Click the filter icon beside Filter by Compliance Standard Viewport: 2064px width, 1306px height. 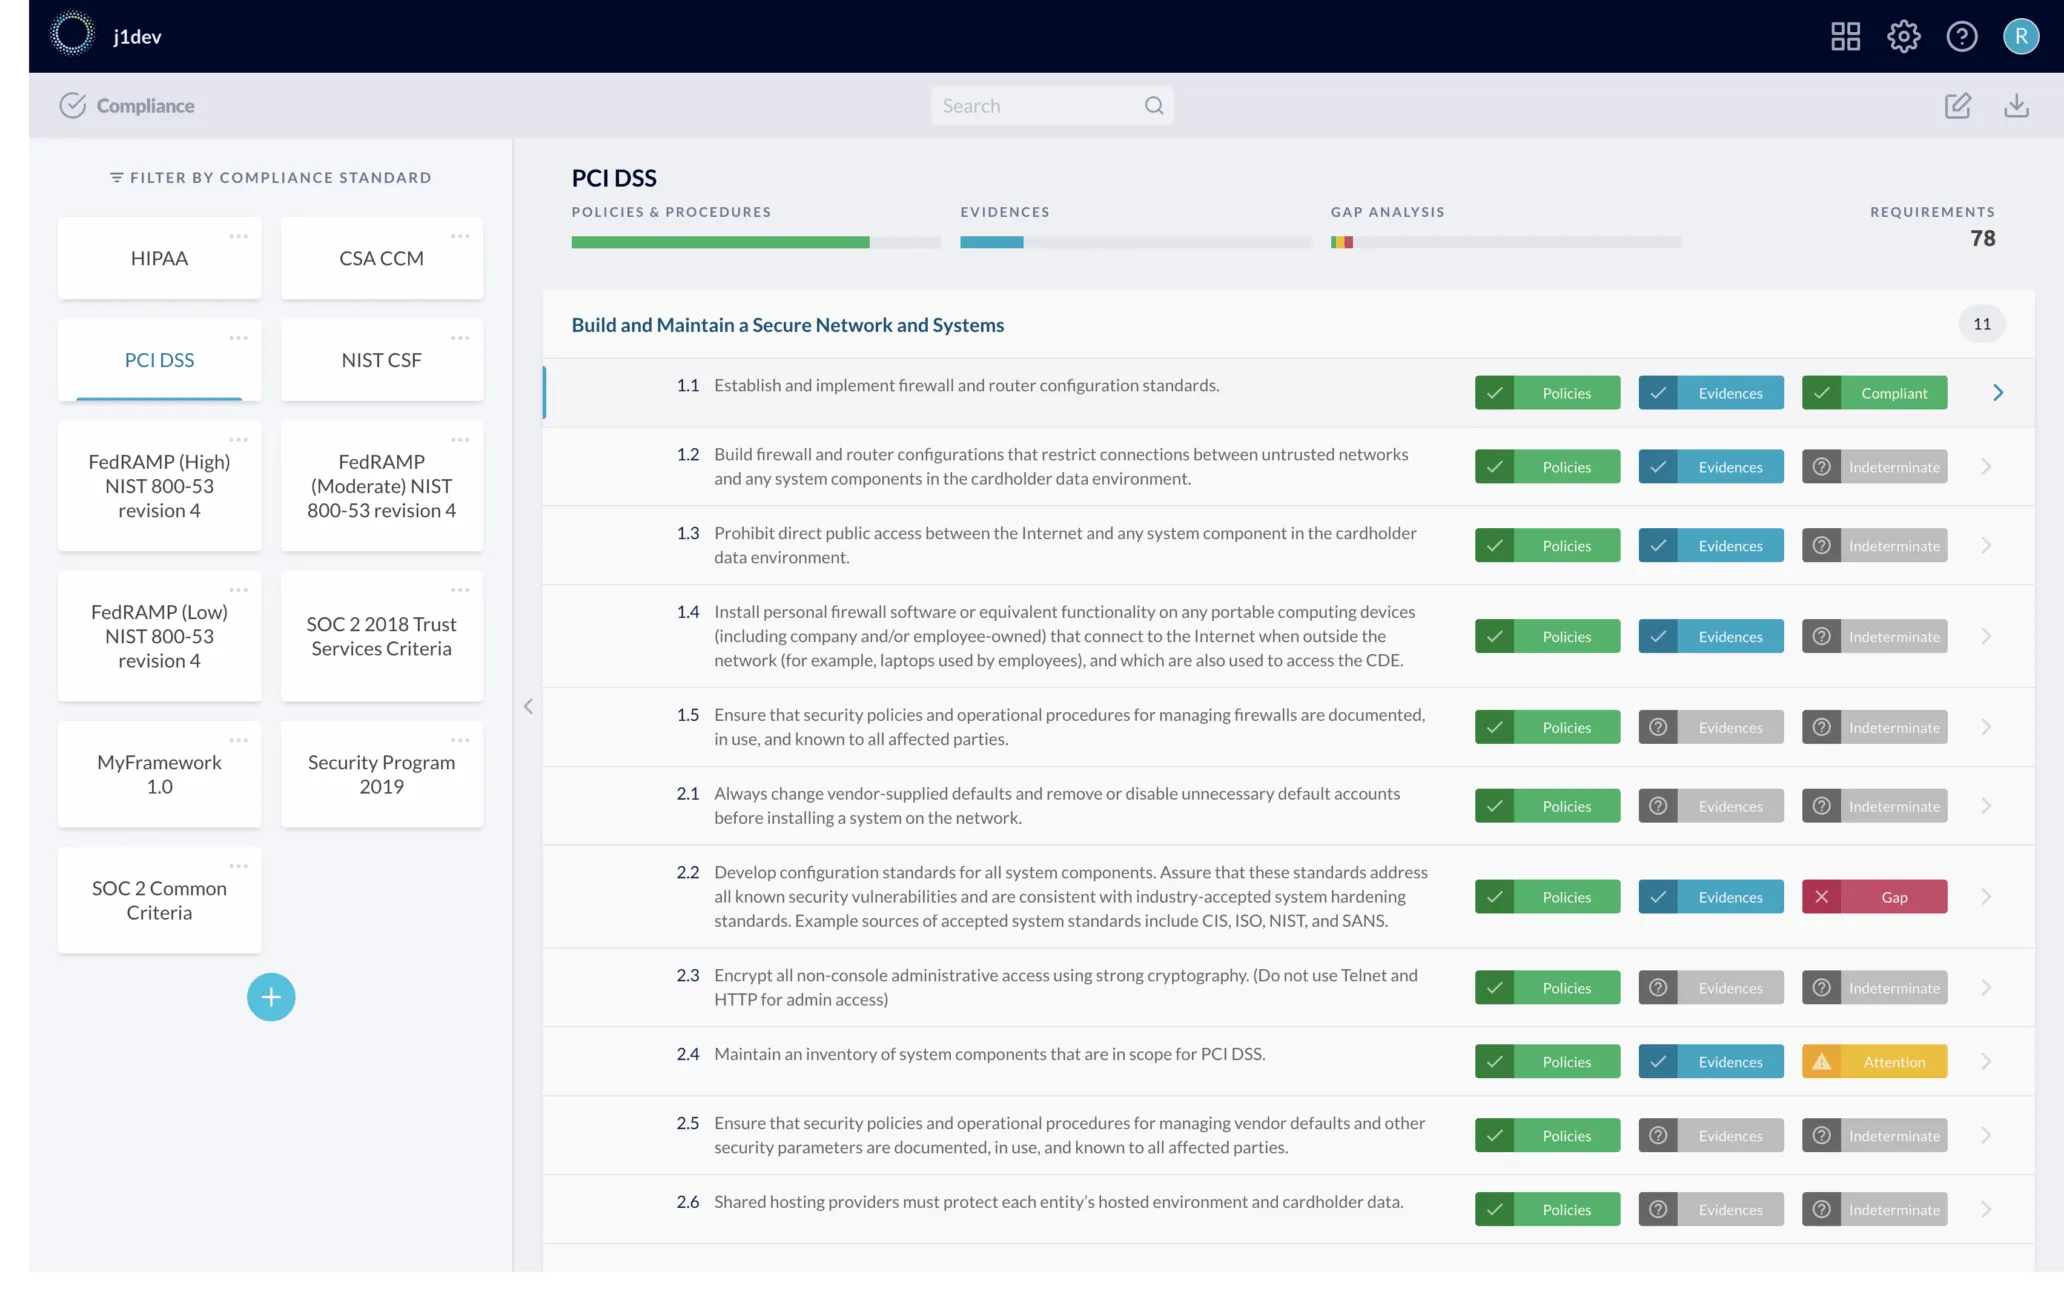(x=116, y=177)
